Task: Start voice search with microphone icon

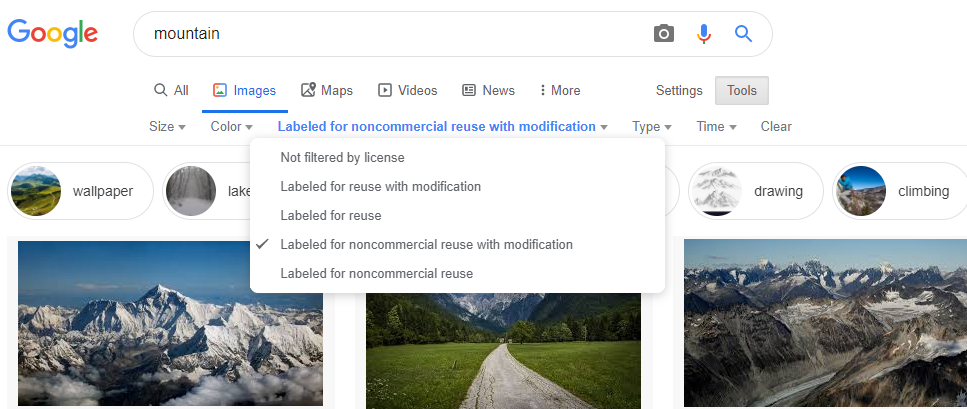Action: point(704,34)
